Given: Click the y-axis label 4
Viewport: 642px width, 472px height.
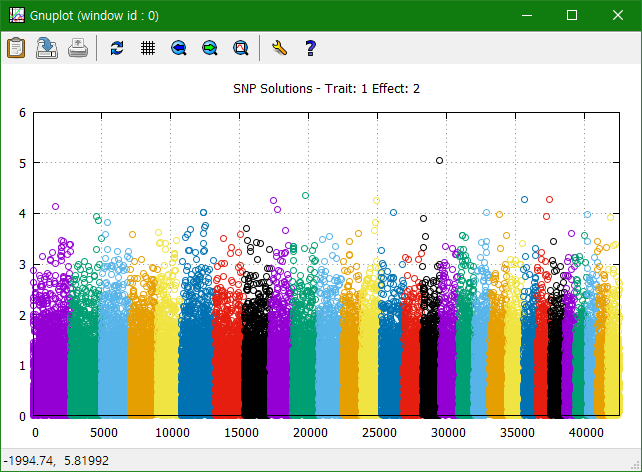Looking at the screenshot, I should 23,214.
